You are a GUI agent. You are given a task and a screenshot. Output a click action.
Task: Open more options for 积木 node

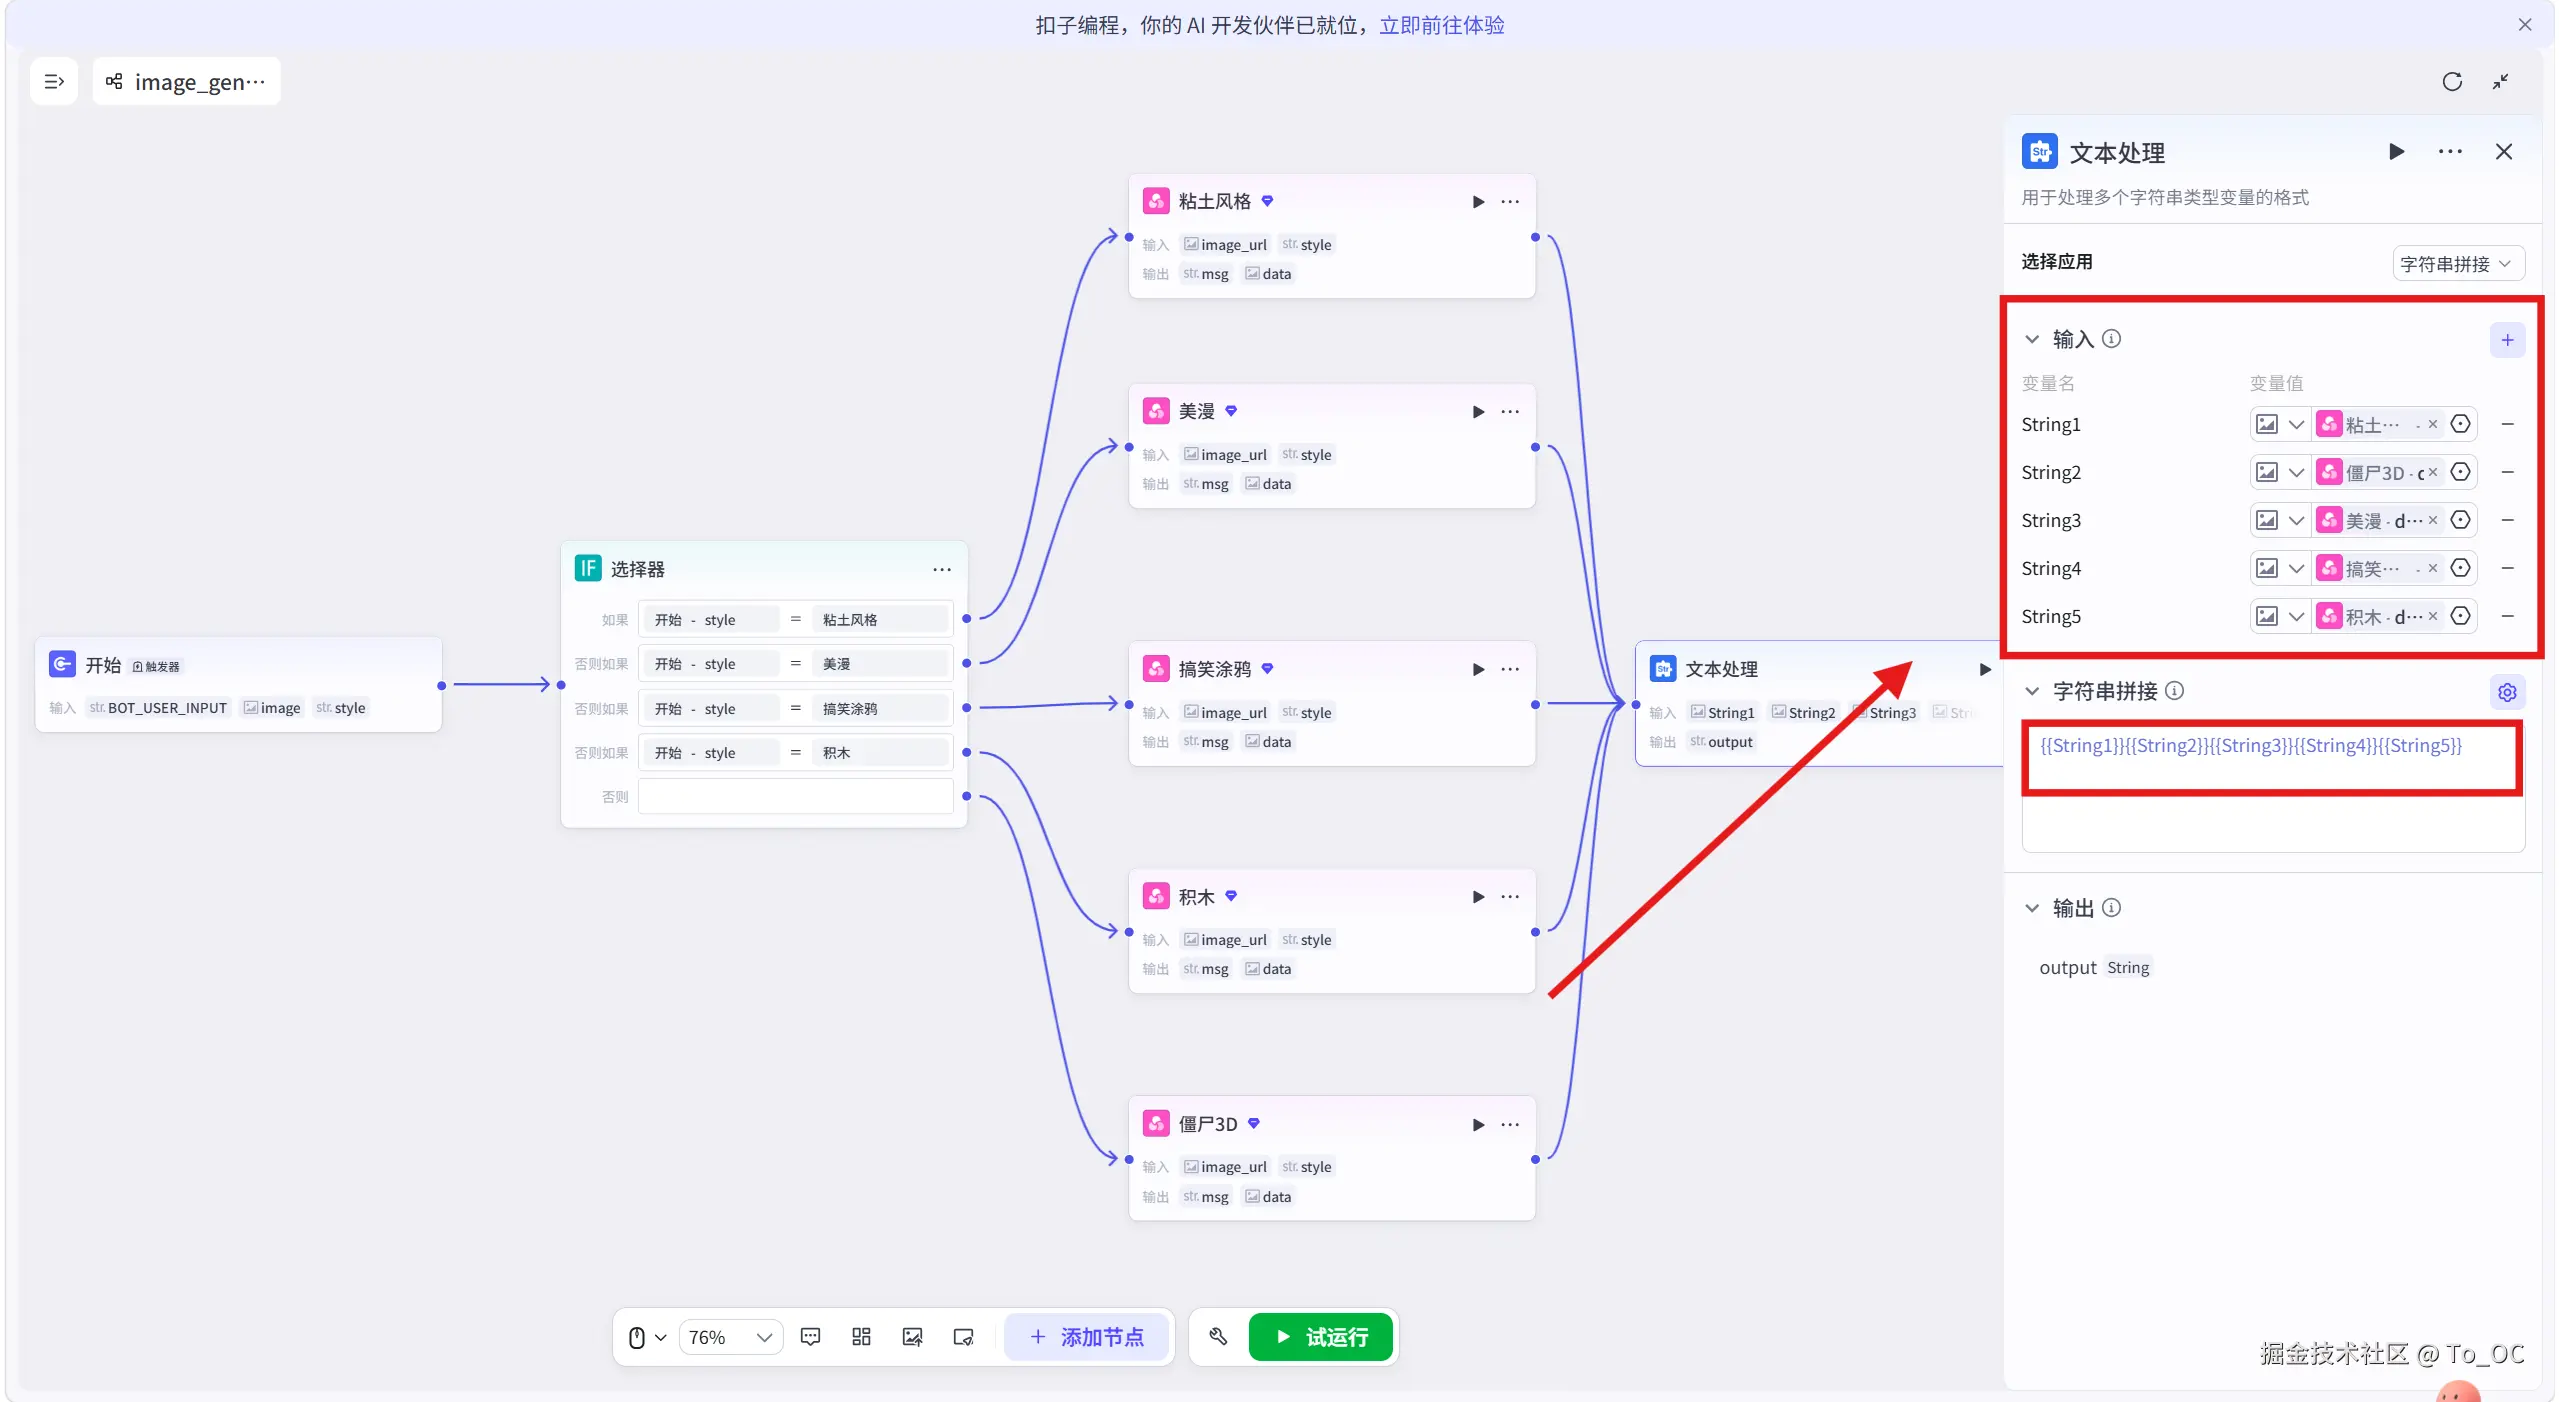1510,897
